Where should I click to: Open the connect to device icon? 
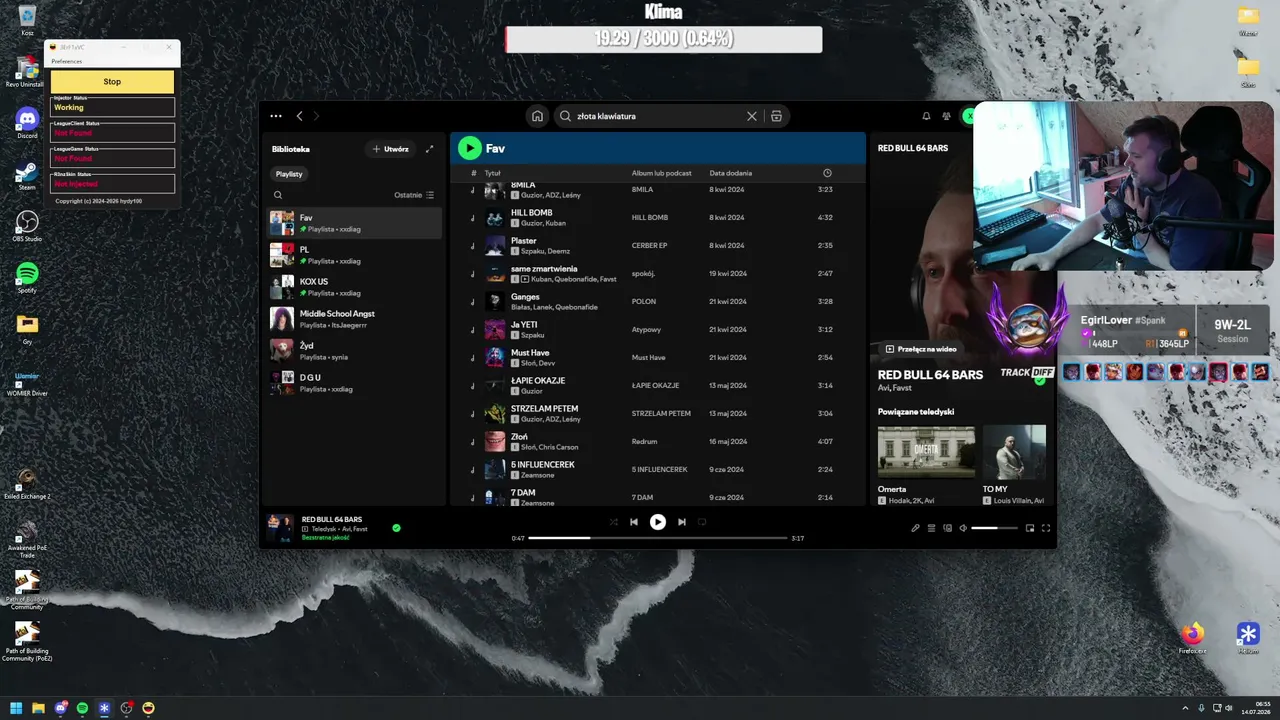pos(947,528)
